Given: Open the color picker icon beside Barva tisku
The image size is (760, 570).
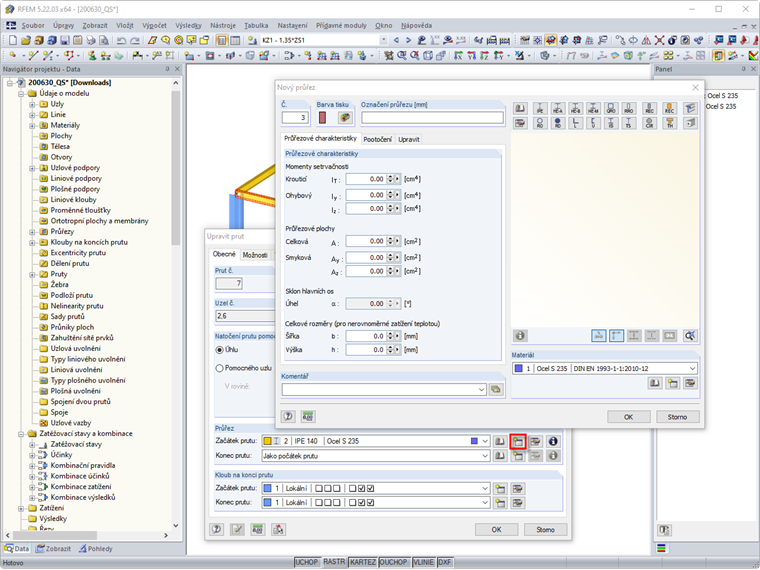Looking at the screenshot, I should click(345, 117).
